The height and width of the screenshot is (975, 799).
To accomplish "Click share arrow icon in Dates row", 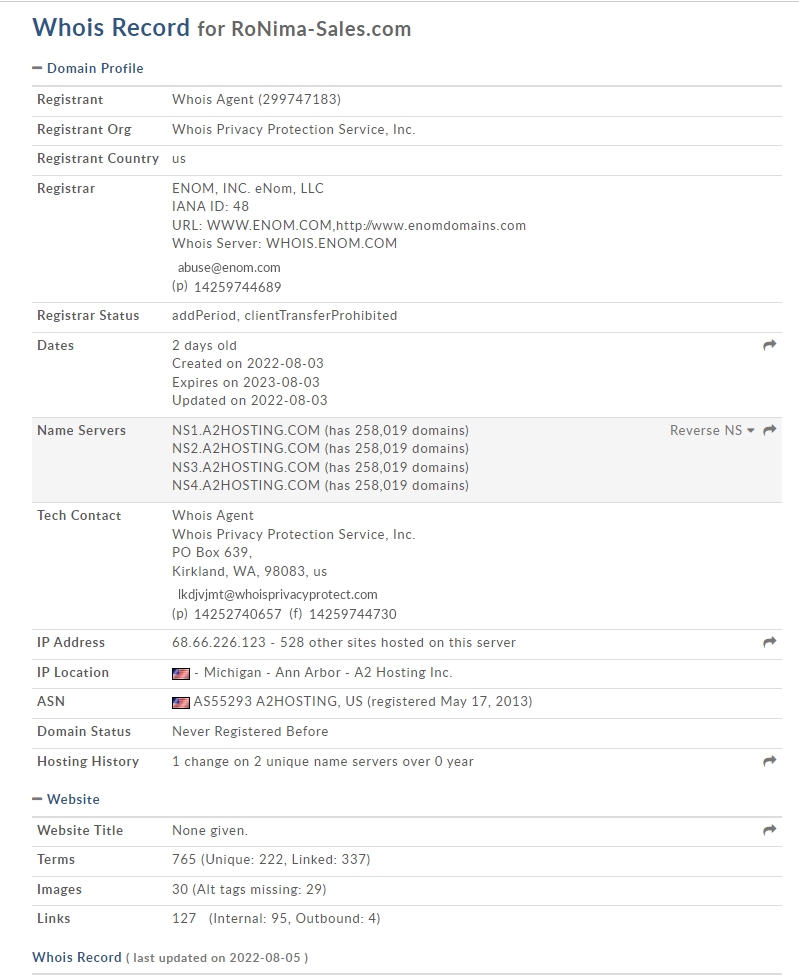I will click(770, 345).
